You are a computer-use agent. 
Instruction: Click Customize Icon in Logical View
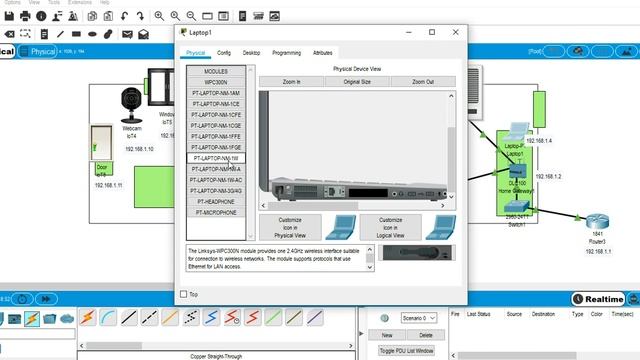click(390, 227)
